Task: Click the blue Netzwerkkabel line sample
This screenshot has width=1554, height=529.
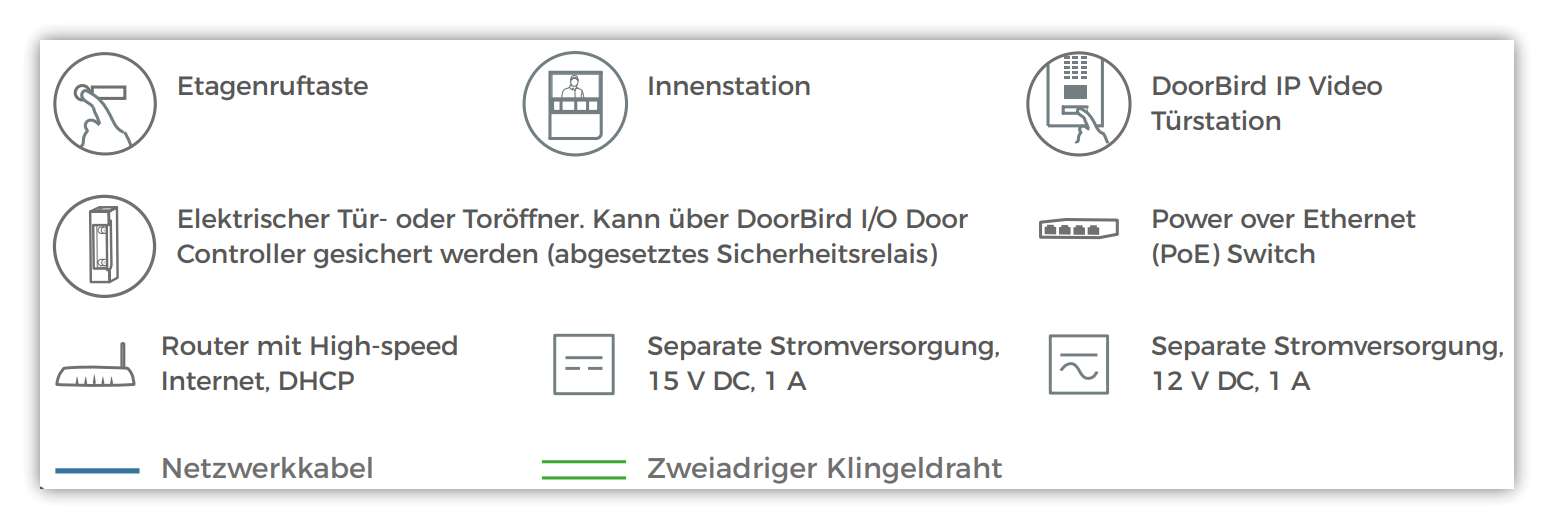Action: click(97, 470)
